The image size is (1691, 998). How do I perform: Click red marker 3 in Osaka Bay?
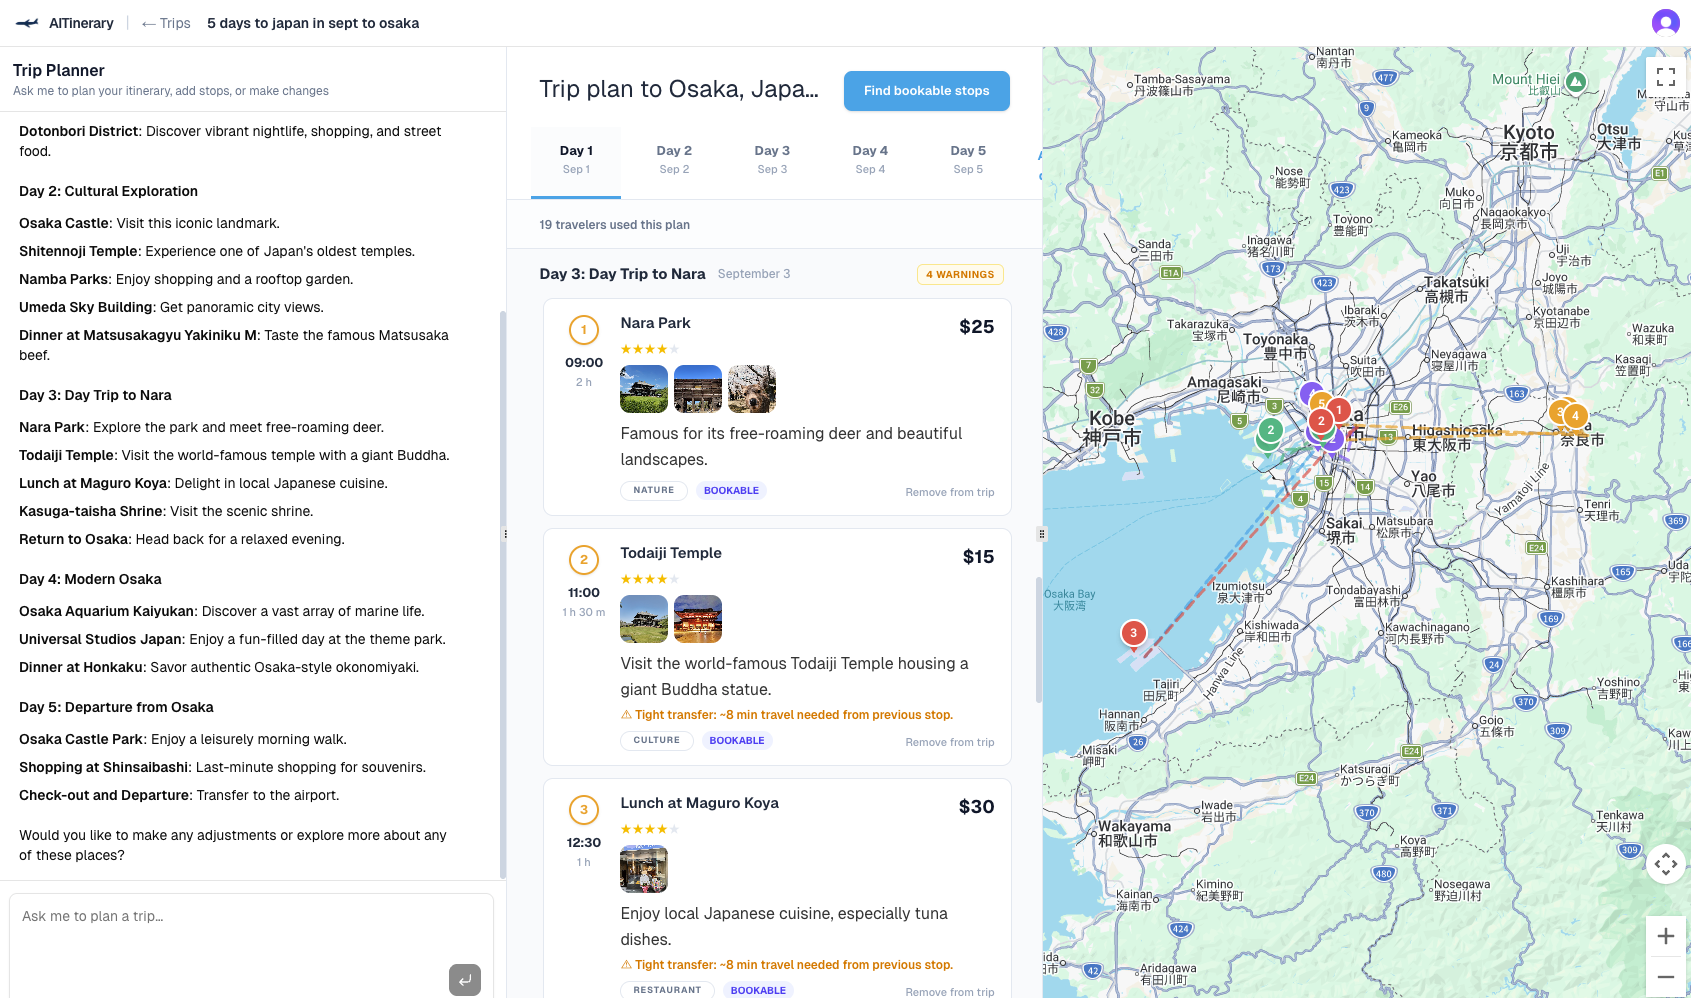(x=1133, y=633)
